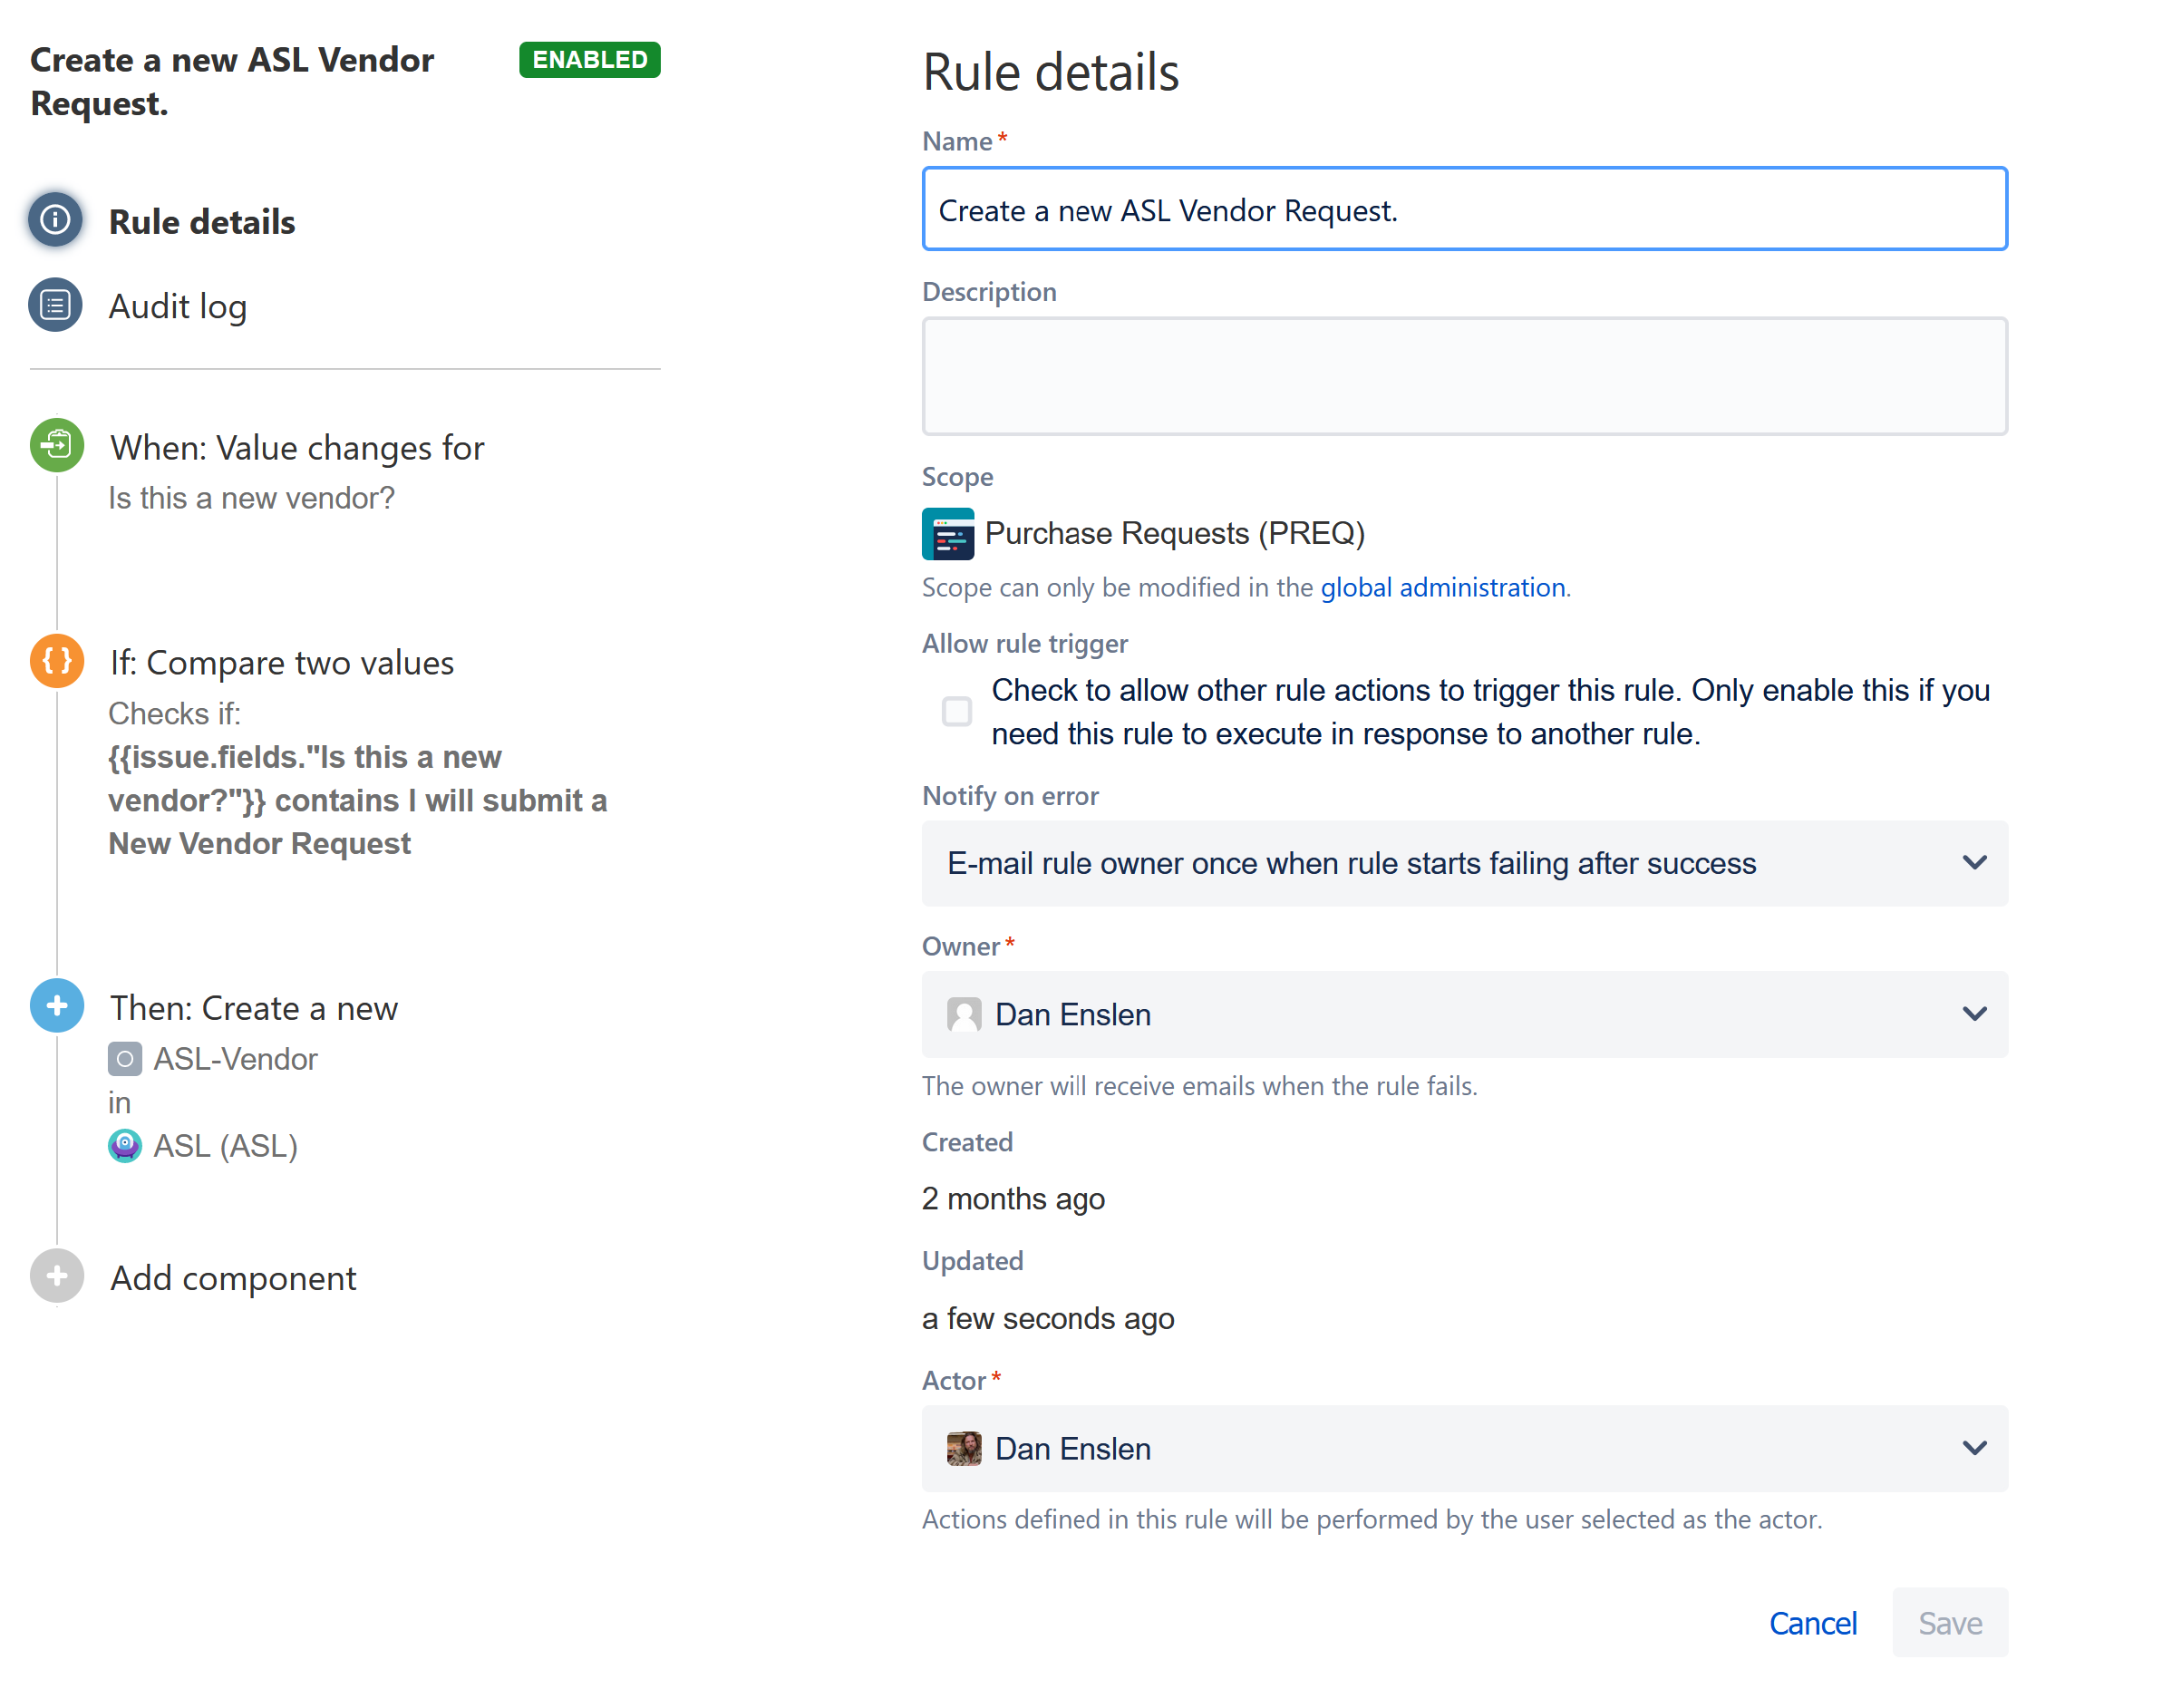Click the Rule details info icon

pyautogui.click(x=55, y=219)
